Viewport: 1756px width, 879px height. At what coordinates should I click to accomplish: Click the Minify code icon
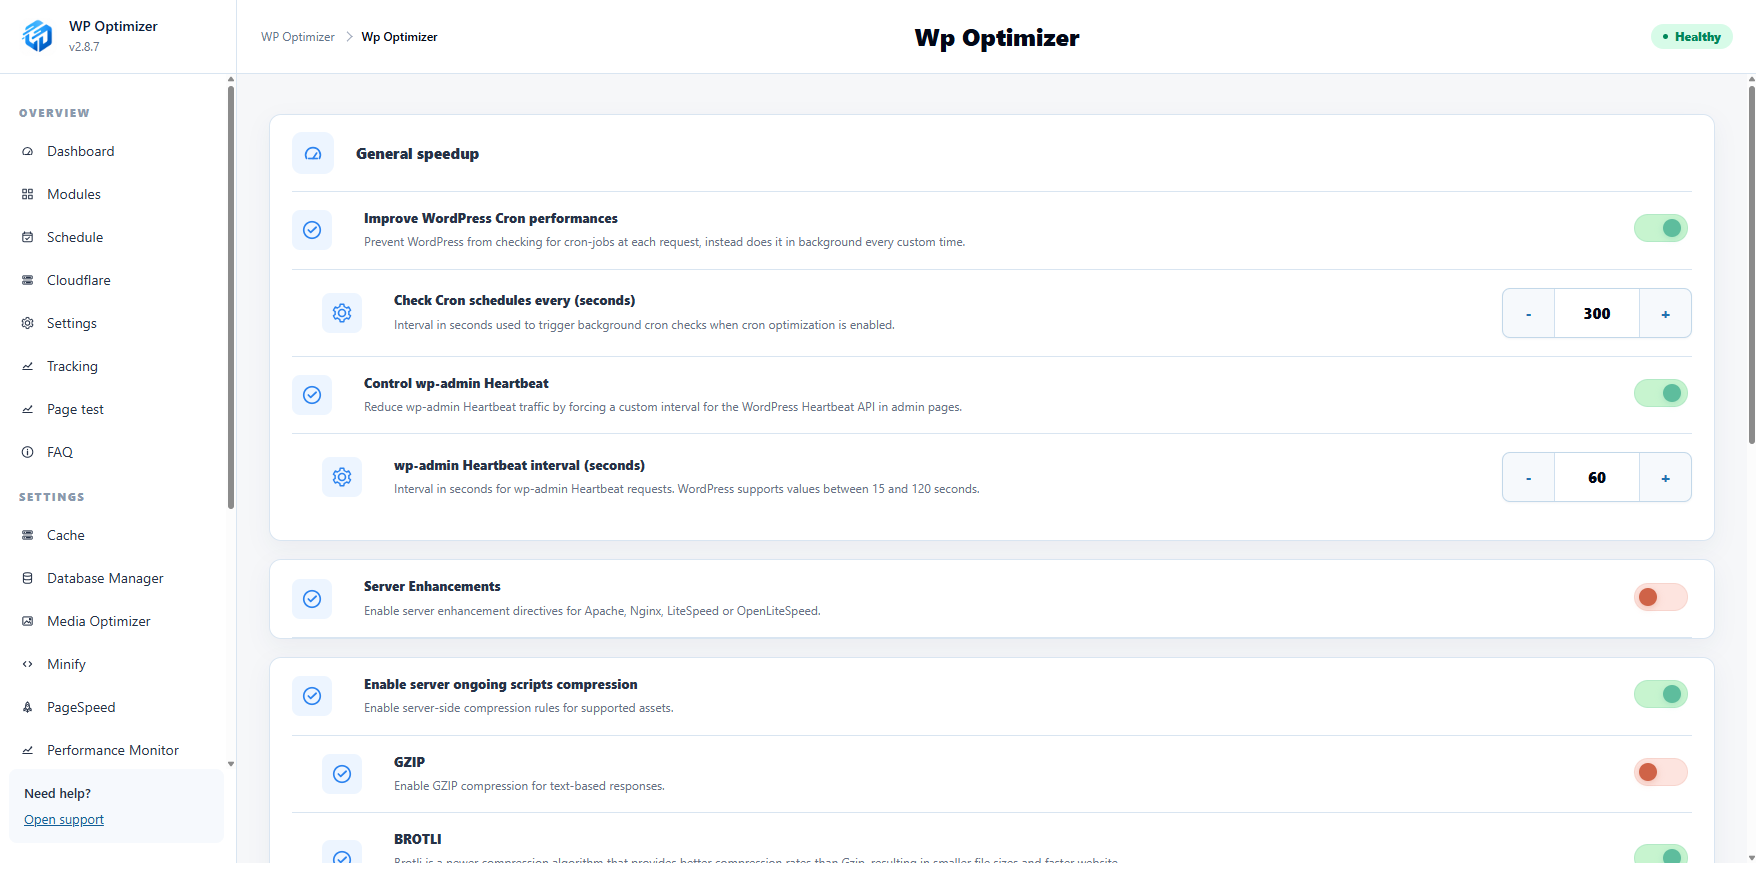click(x=28, y=665)
